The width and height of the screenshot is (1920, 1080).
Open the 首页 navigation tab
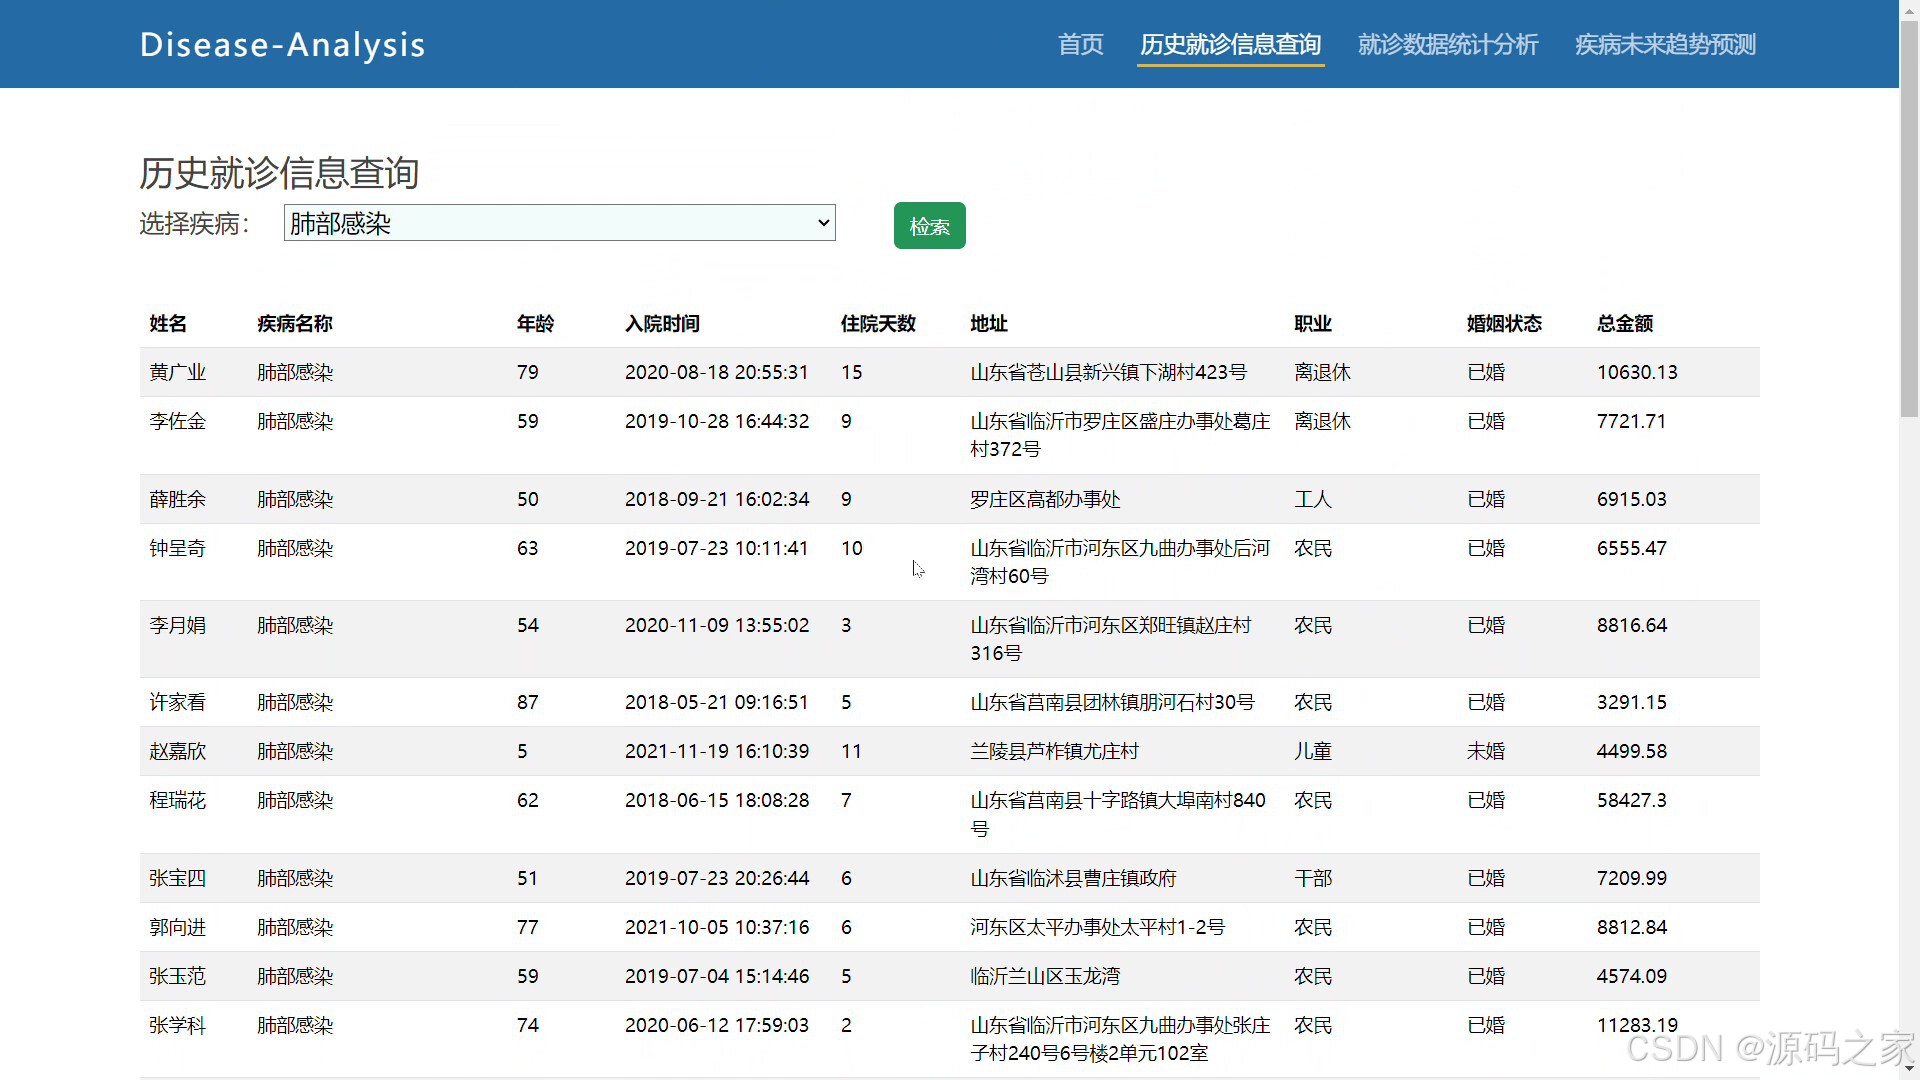click(x=1080, y=44)
